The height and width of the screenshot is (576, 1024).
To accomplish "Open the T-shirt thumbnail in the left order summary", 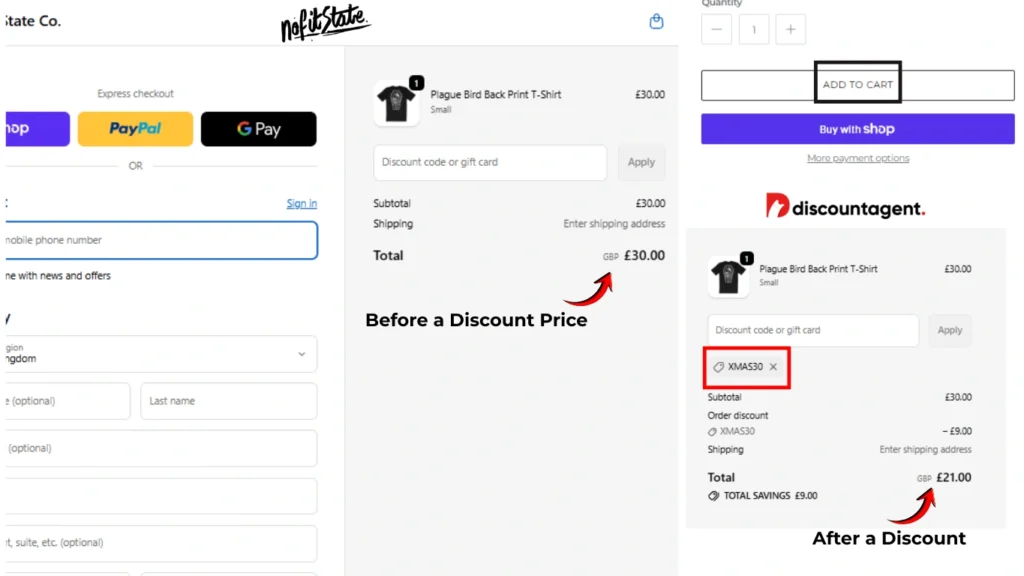I will [x=396, y=103].
